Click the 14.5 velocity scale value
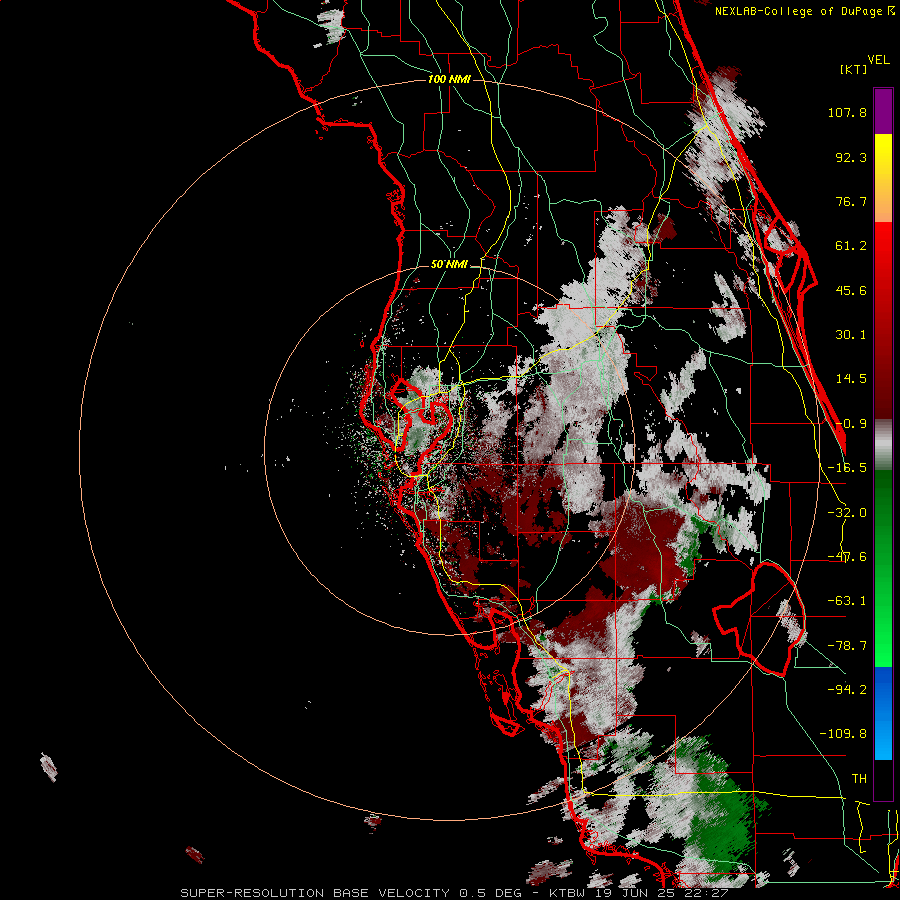 (x=851, y=379)
